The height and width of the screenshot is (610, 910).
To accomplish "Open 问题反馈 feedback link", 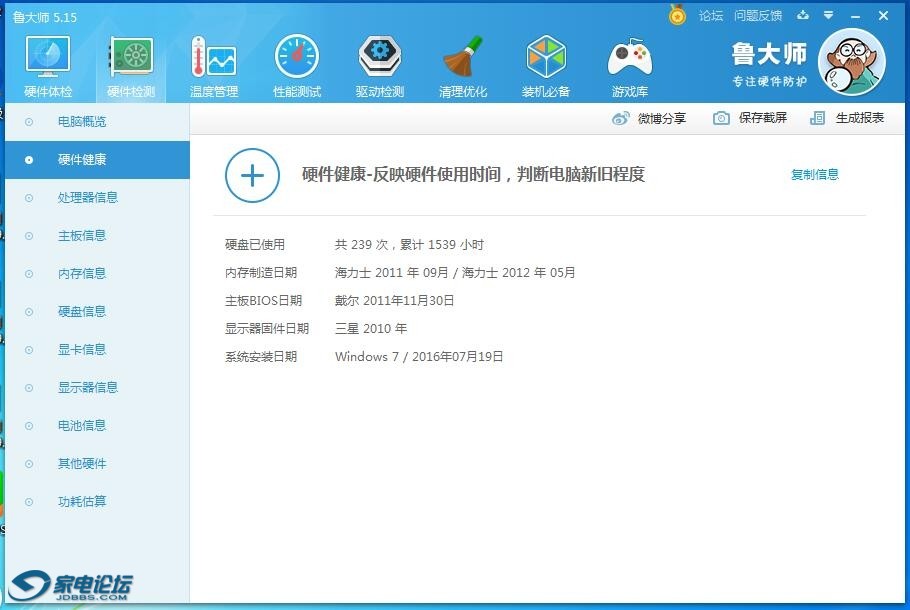I will tap(758, 16).
